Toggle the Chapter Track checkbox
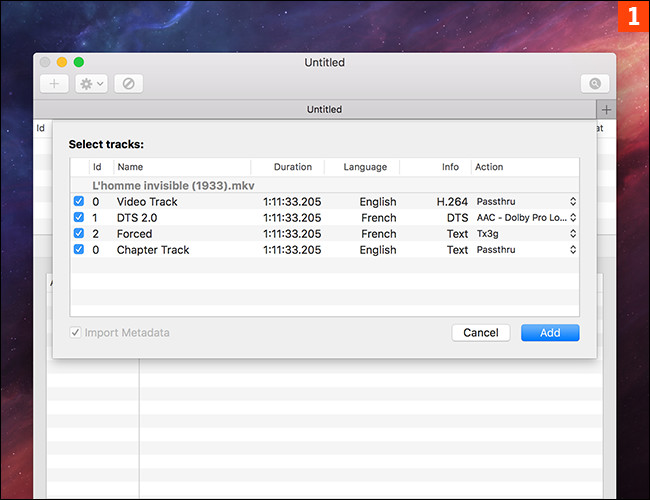The height and width of the screenshot is (500, 650). point(79,250)
